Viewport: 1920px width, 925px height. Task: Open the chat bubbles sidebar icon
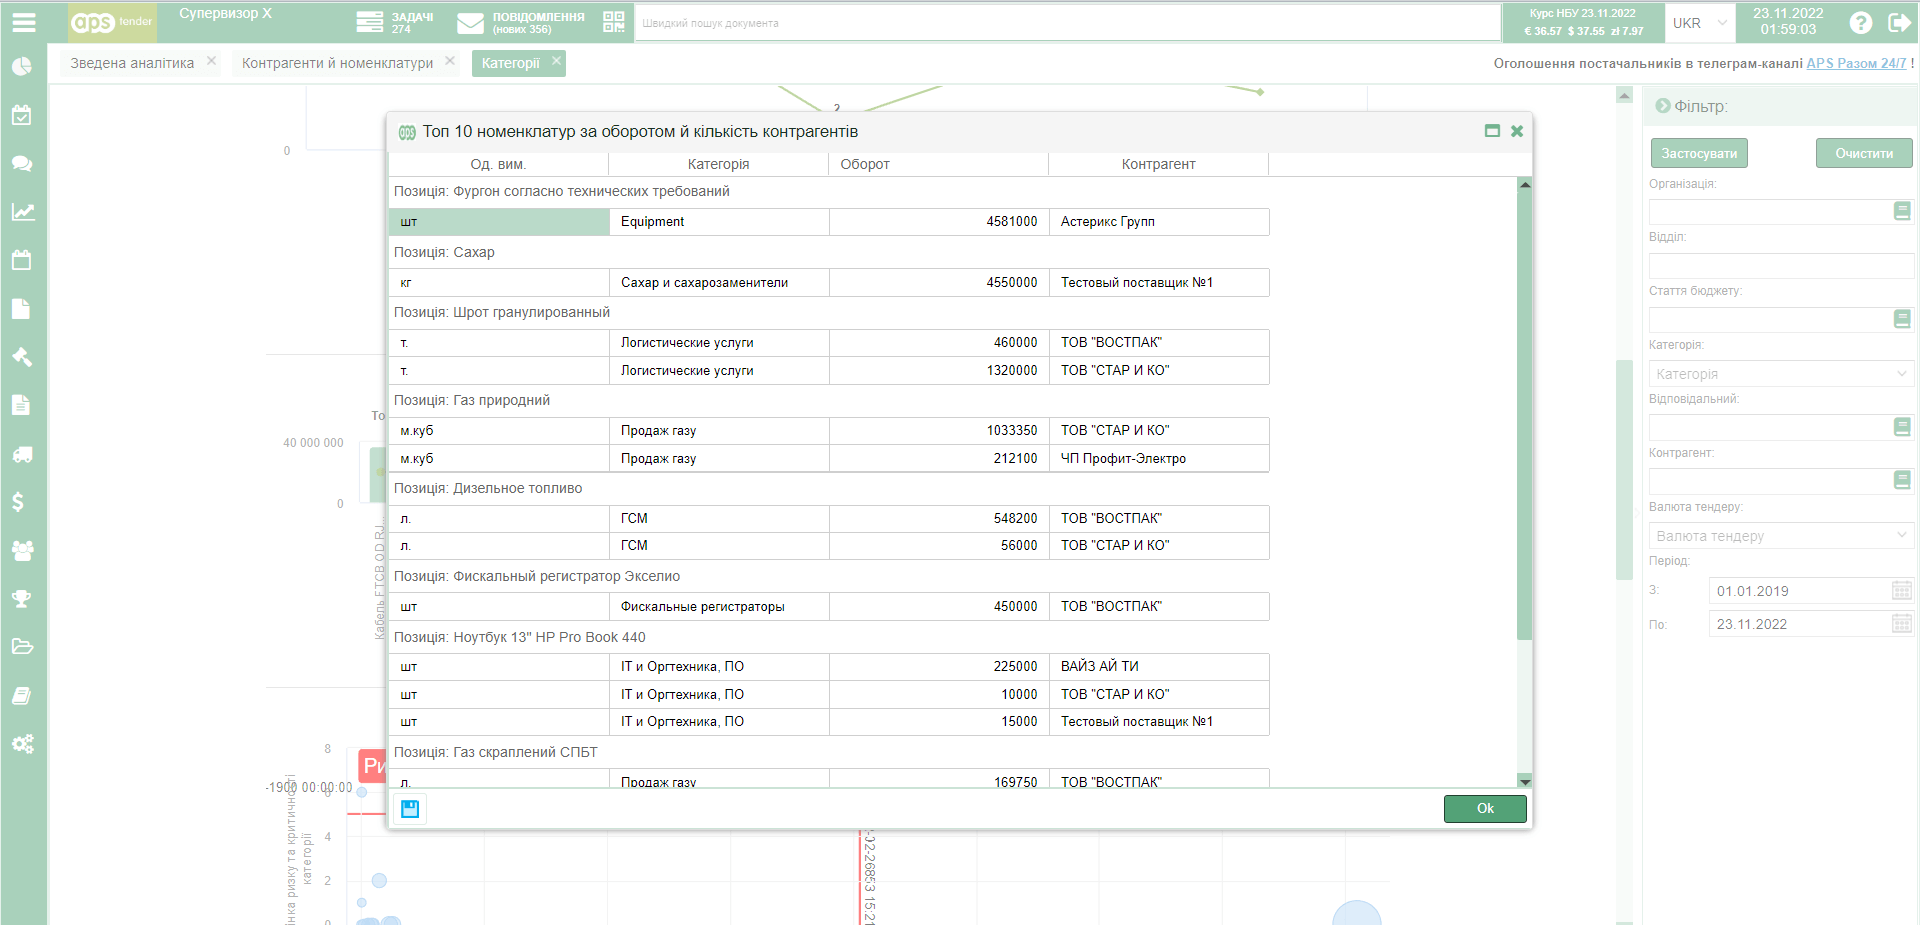coord(22,163)
